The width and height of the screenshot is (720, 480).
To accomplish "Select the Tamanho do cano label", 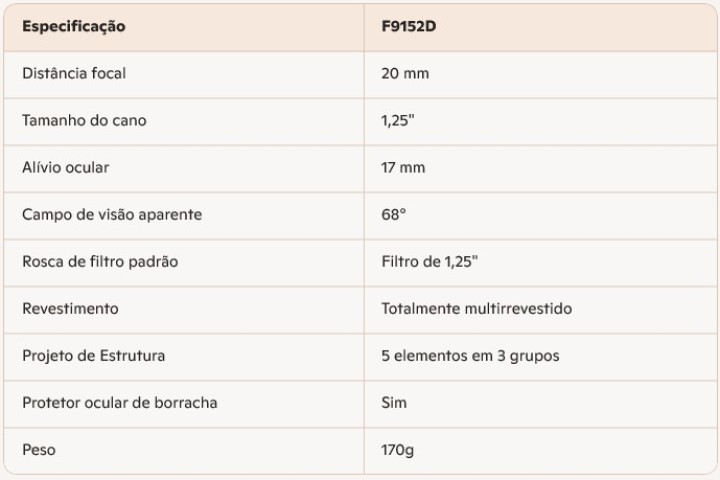I will pos(84,120).
